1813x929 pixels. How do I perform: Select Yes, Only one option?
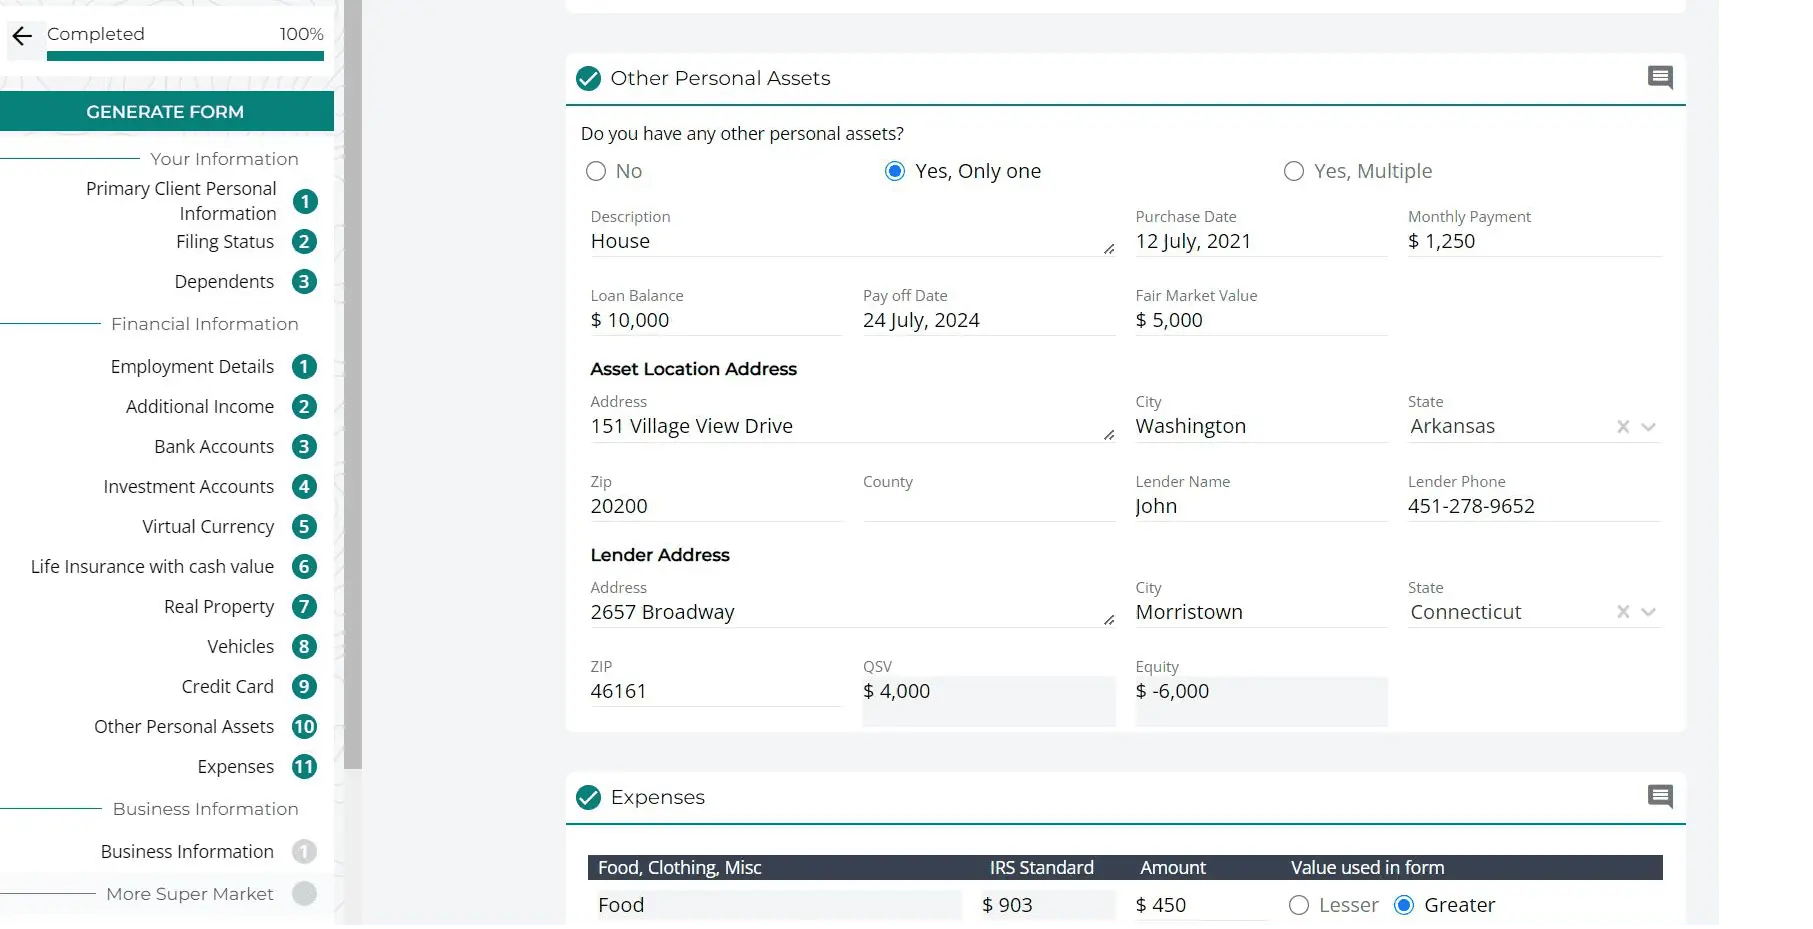[895, 171]
